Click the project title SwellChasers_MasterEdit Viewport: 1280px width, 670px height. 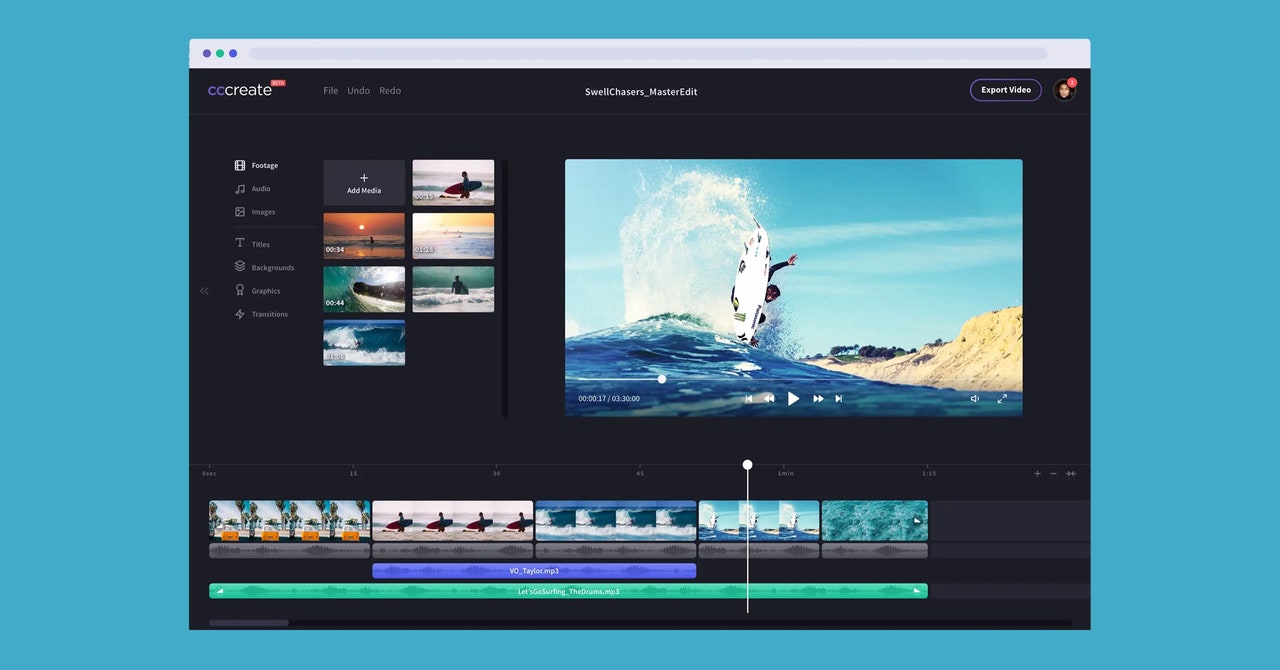tap(641, 92)
